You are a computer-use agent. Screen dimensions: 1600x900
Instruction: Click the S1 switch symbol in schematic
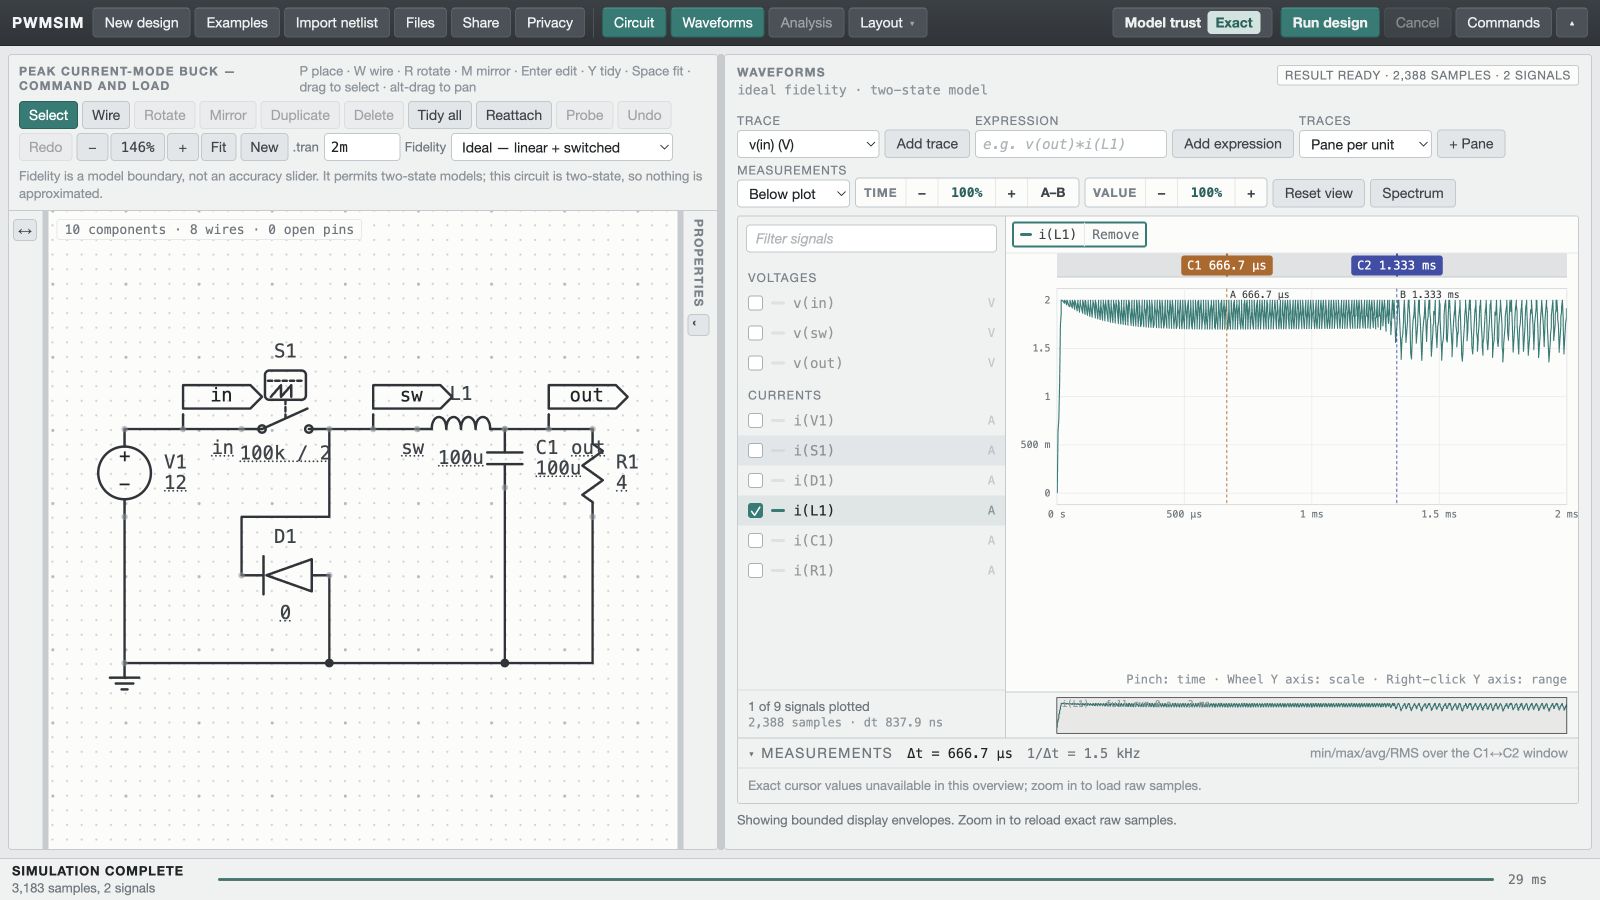click(x=285, y=404)
